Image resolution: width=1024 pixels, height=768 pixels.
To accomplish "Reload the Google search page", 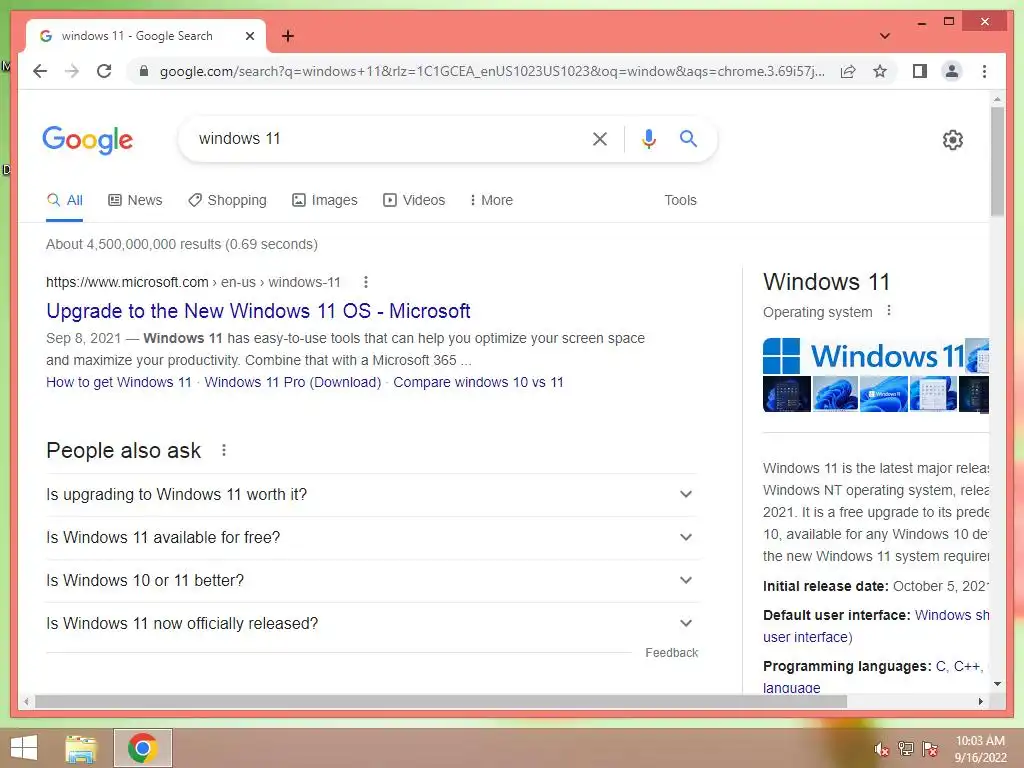I will pyautogui.click(x=104, y=71).
